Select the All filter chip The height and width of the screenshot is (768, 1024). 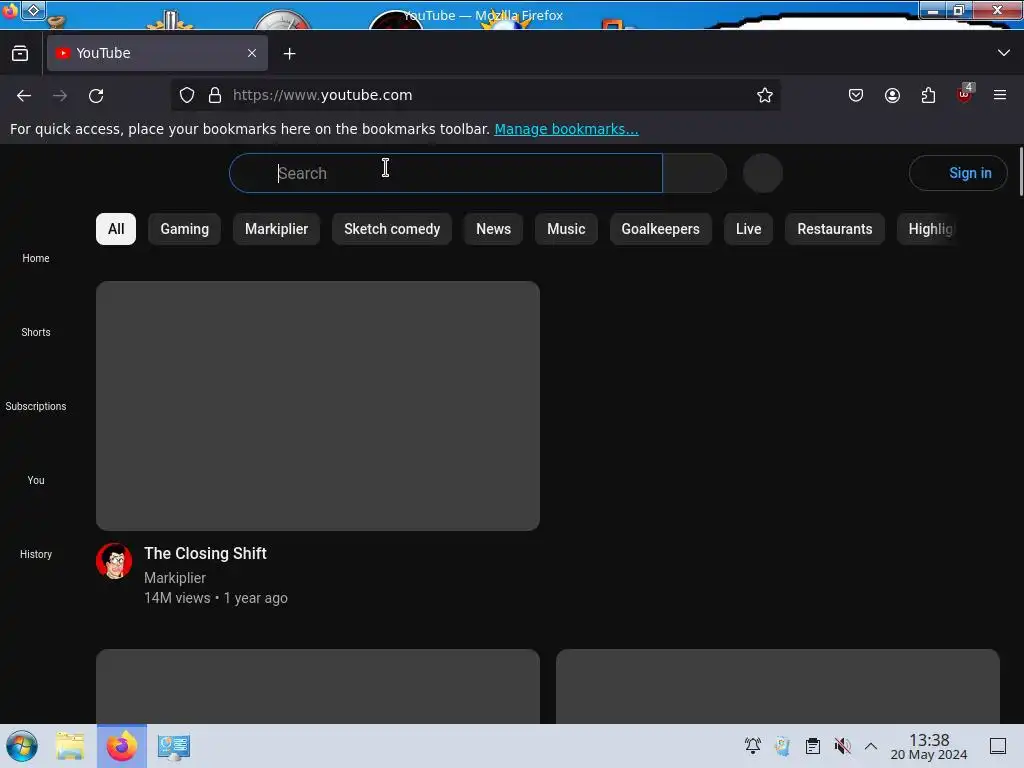(x=116, y=229)
